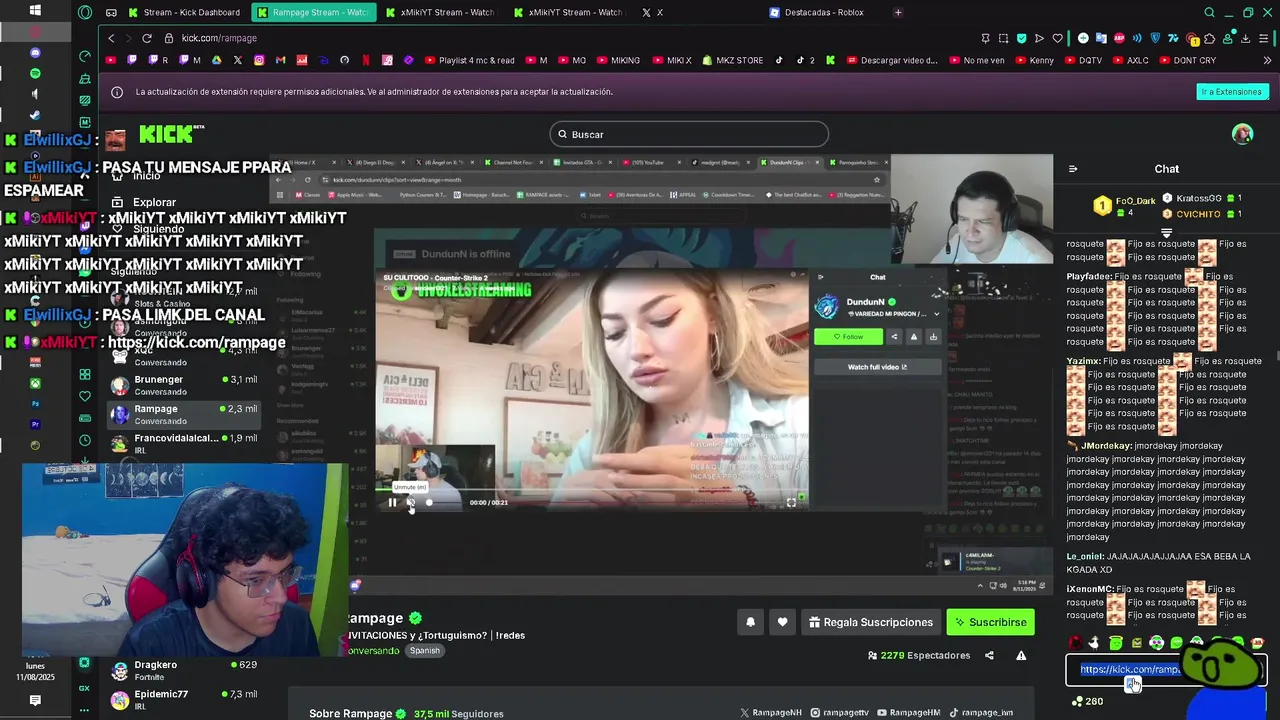1280x720 pixels.
Task: Open the Opera sidebar Discord icon
Action: pos(35,52)
